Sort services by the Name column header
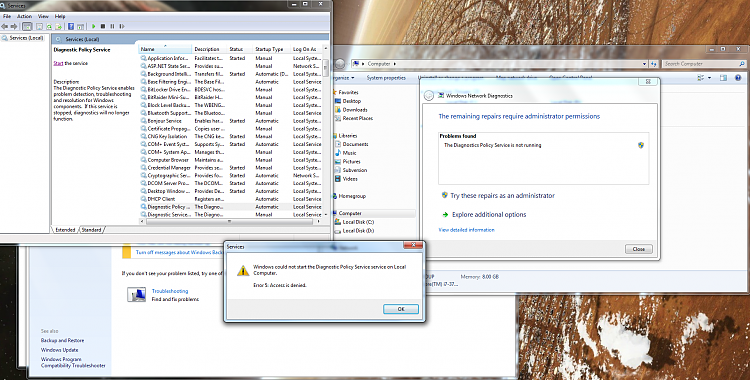Image resolution: width=750 pixels, height=380 pixels. pos(165,49)
